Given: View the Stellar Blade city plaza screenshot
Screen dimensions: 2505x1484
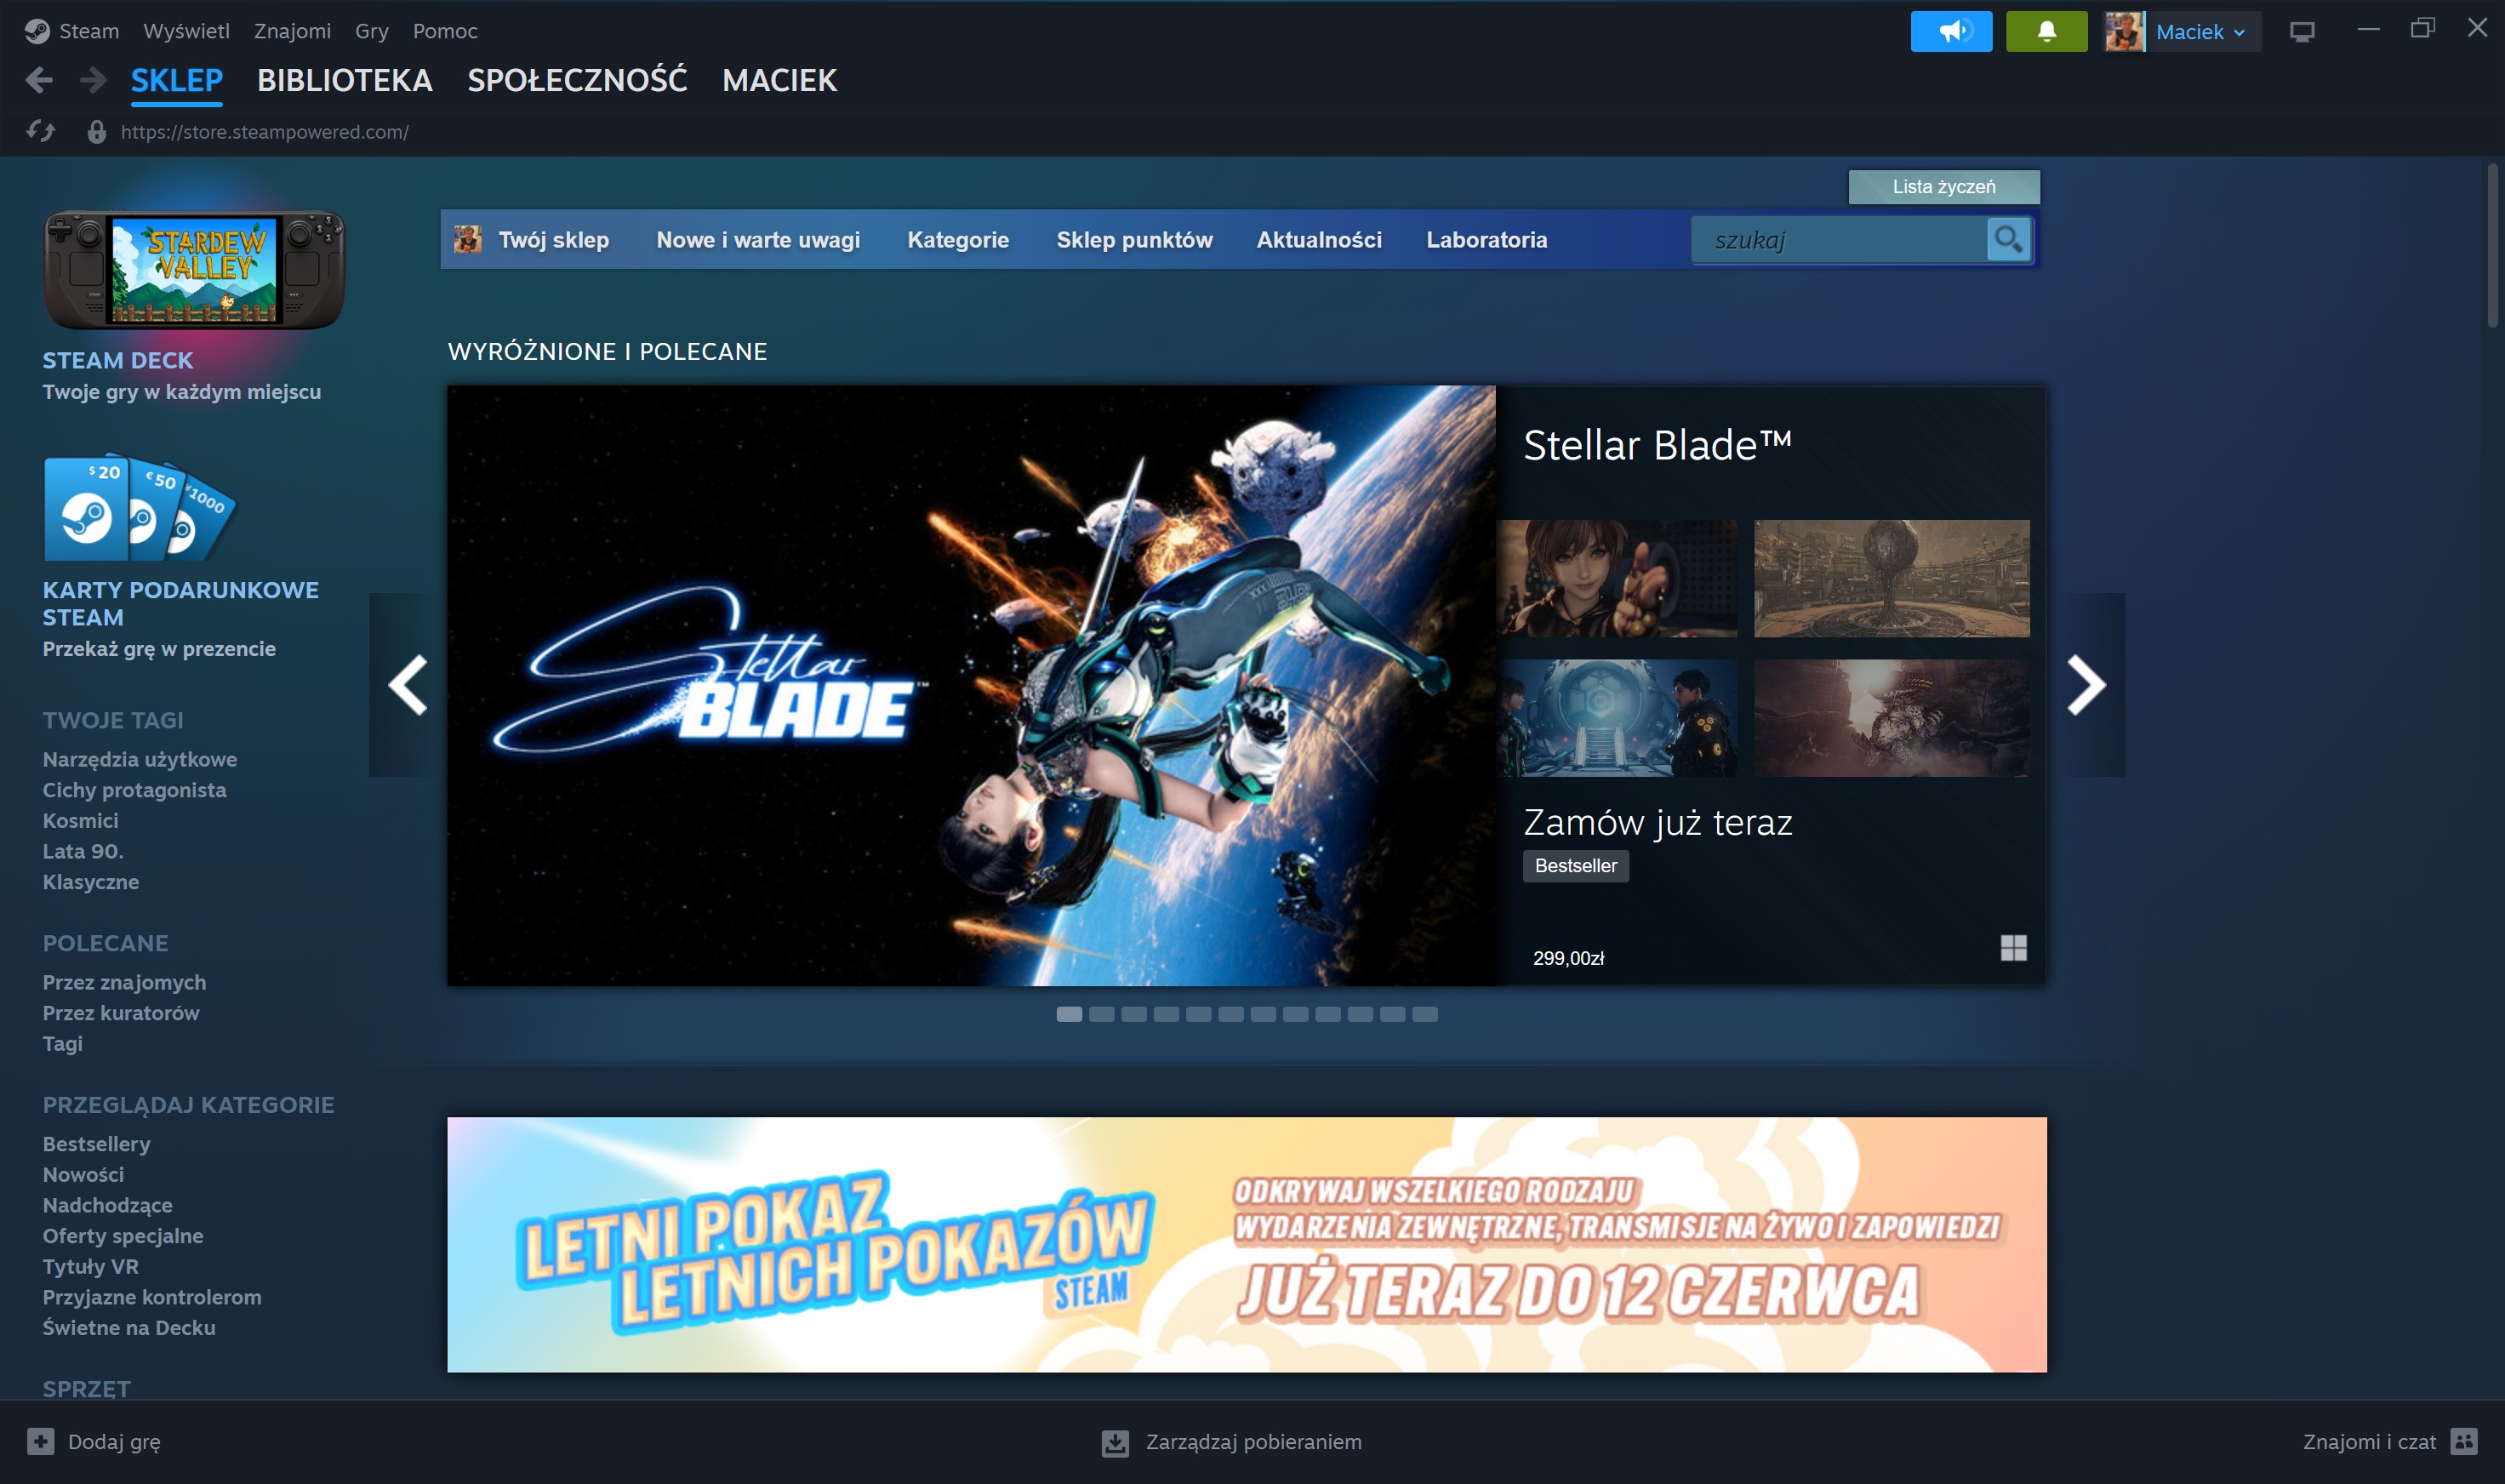Looking at the screenshot, I should tap(1892, 578).
